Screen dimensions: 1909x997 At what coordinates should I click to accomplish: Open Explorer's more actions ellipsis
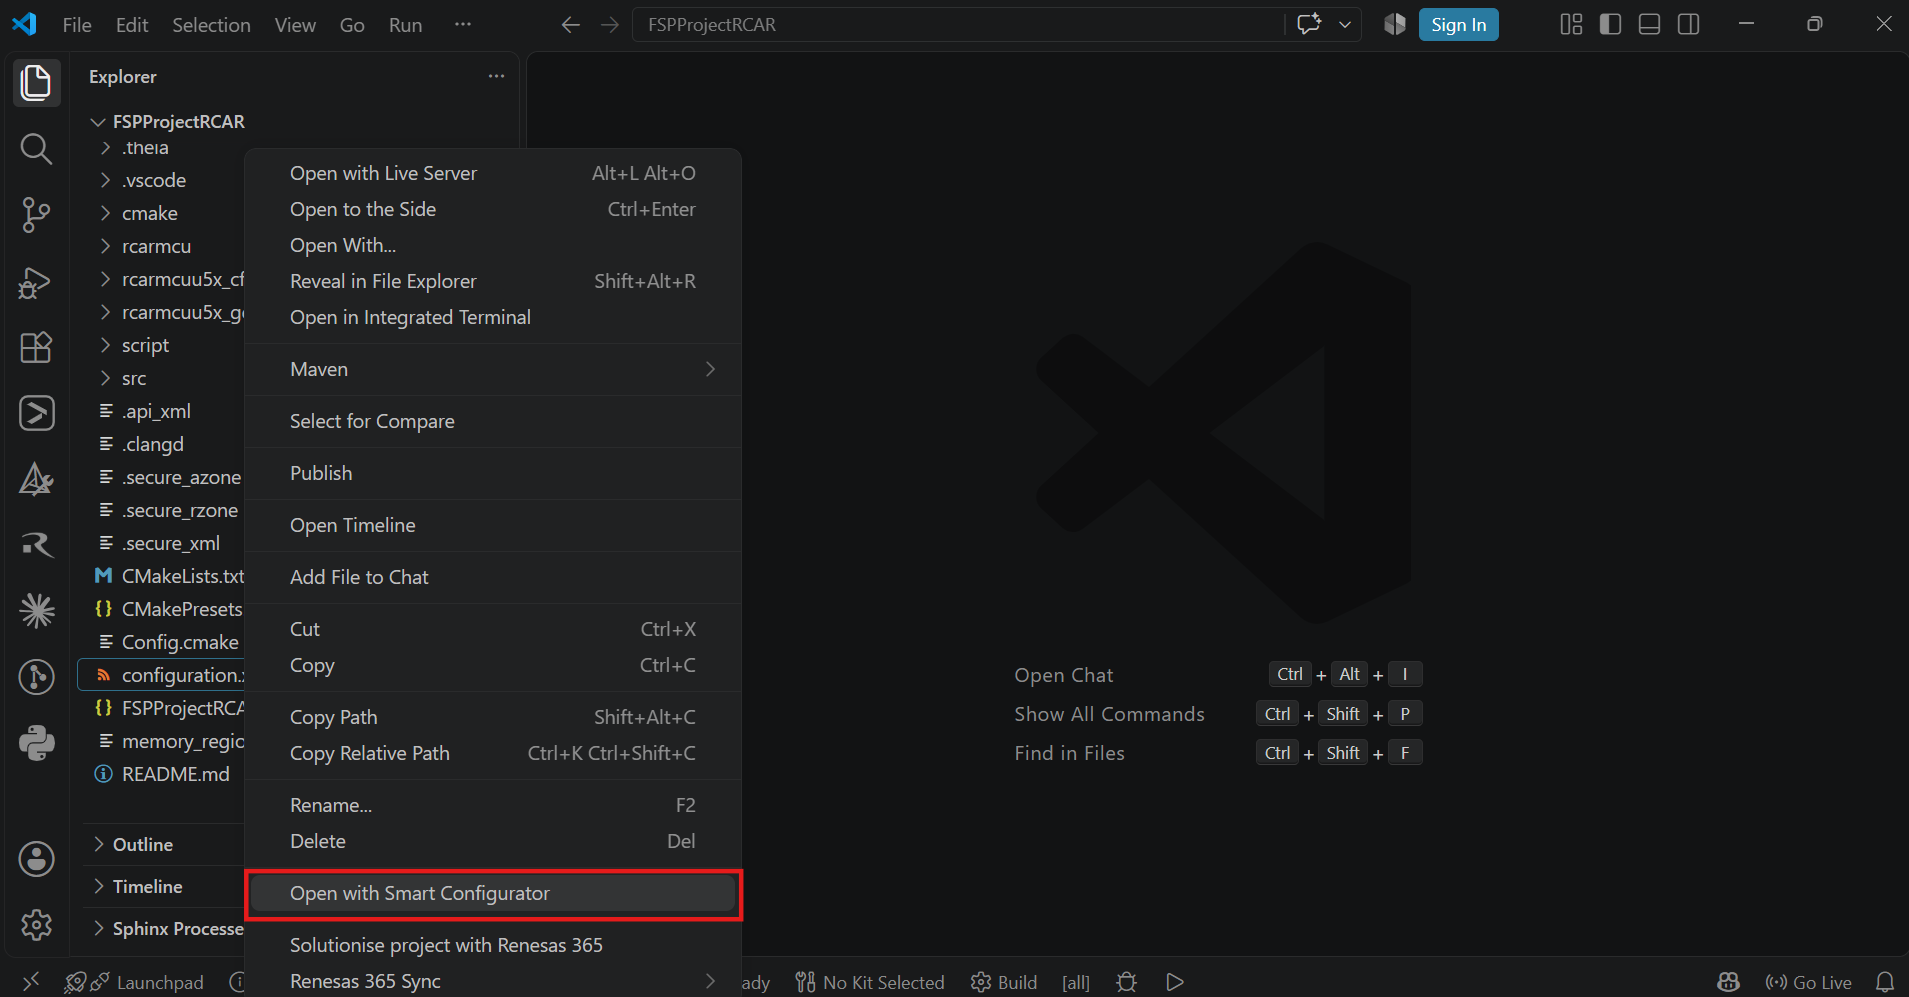tap(496, 76)
